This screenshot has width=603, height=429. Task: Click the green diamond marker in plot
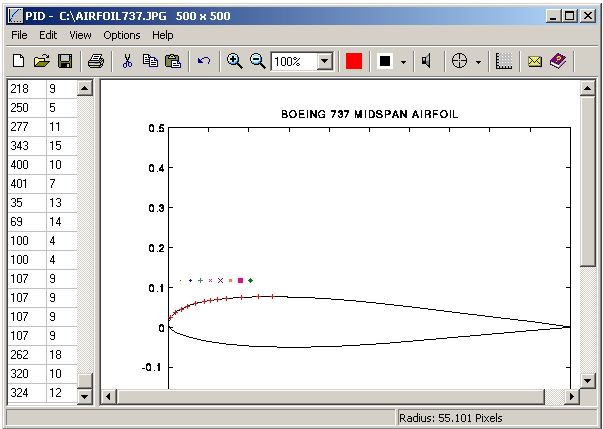[250, 281]
